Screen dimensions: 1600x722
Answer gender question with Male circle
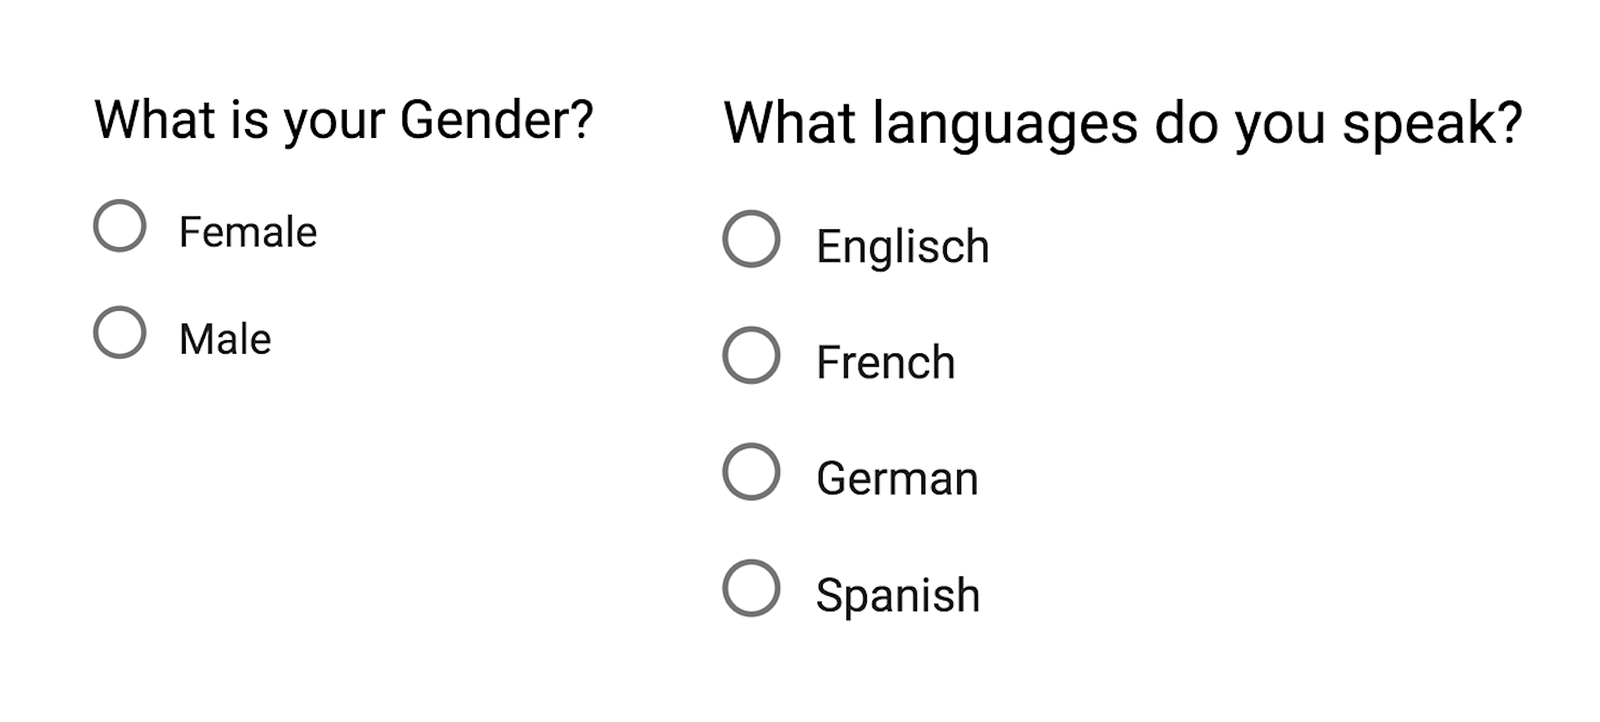[x=120, y=332]
